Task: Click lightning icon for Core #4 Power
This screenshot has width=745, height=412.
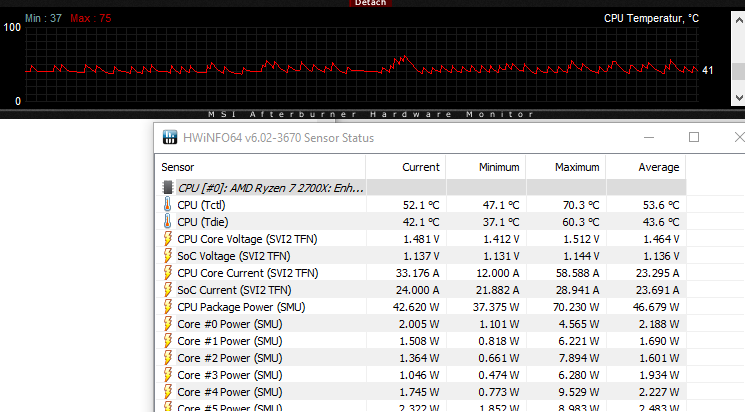Action: pos(167,392)
